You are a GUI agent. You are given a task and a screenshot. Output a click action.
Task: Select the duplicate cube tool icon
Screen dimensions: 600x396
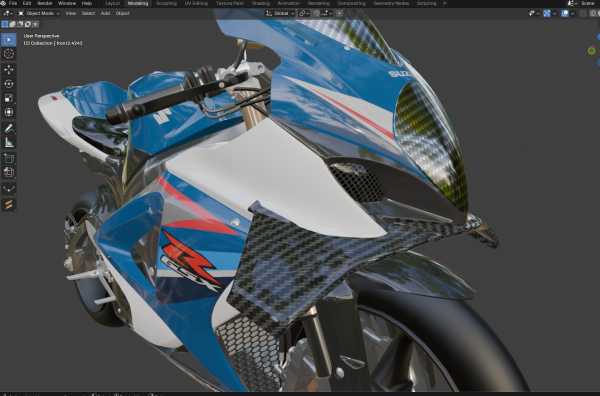(x=9, y=172)
